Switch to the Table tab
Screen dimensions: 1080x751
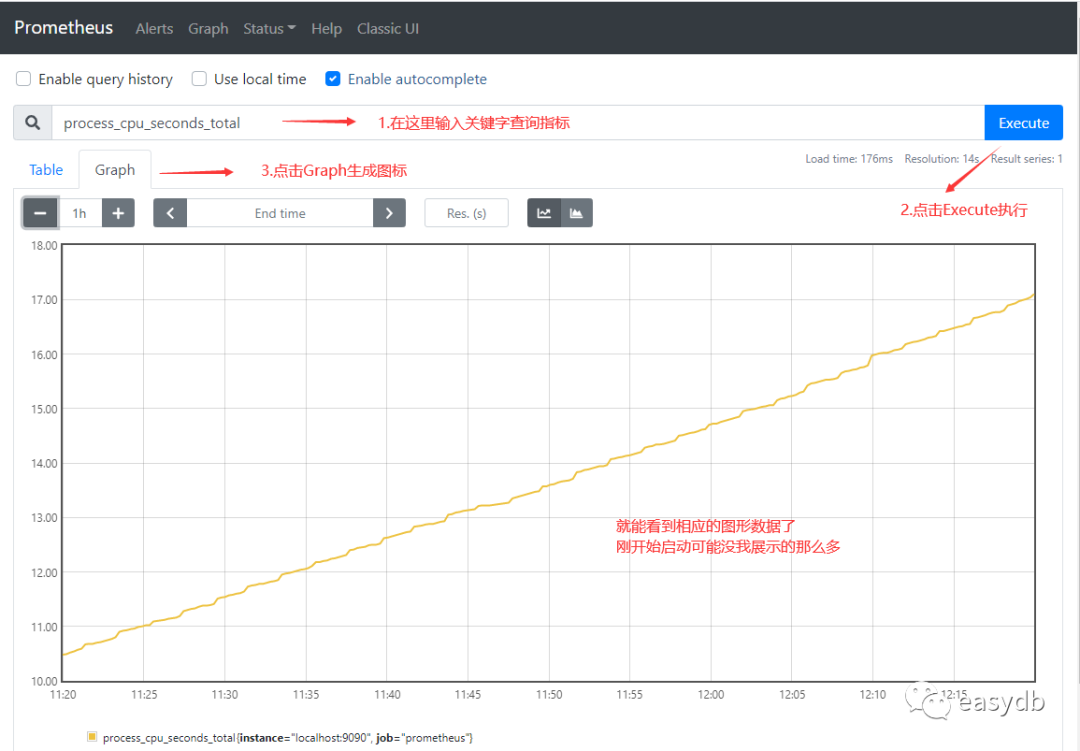pyautogui.click(x=46, y=170)
